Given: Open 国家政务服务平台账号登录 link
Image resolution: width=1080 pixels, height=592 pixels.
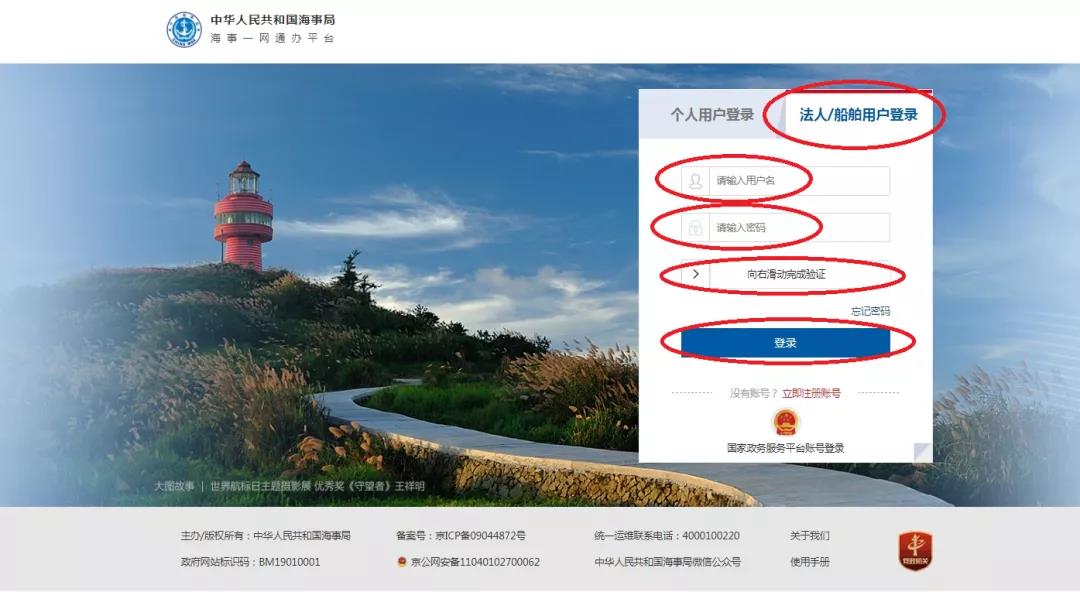Looking at the screenshot, I should coord(785,448).
